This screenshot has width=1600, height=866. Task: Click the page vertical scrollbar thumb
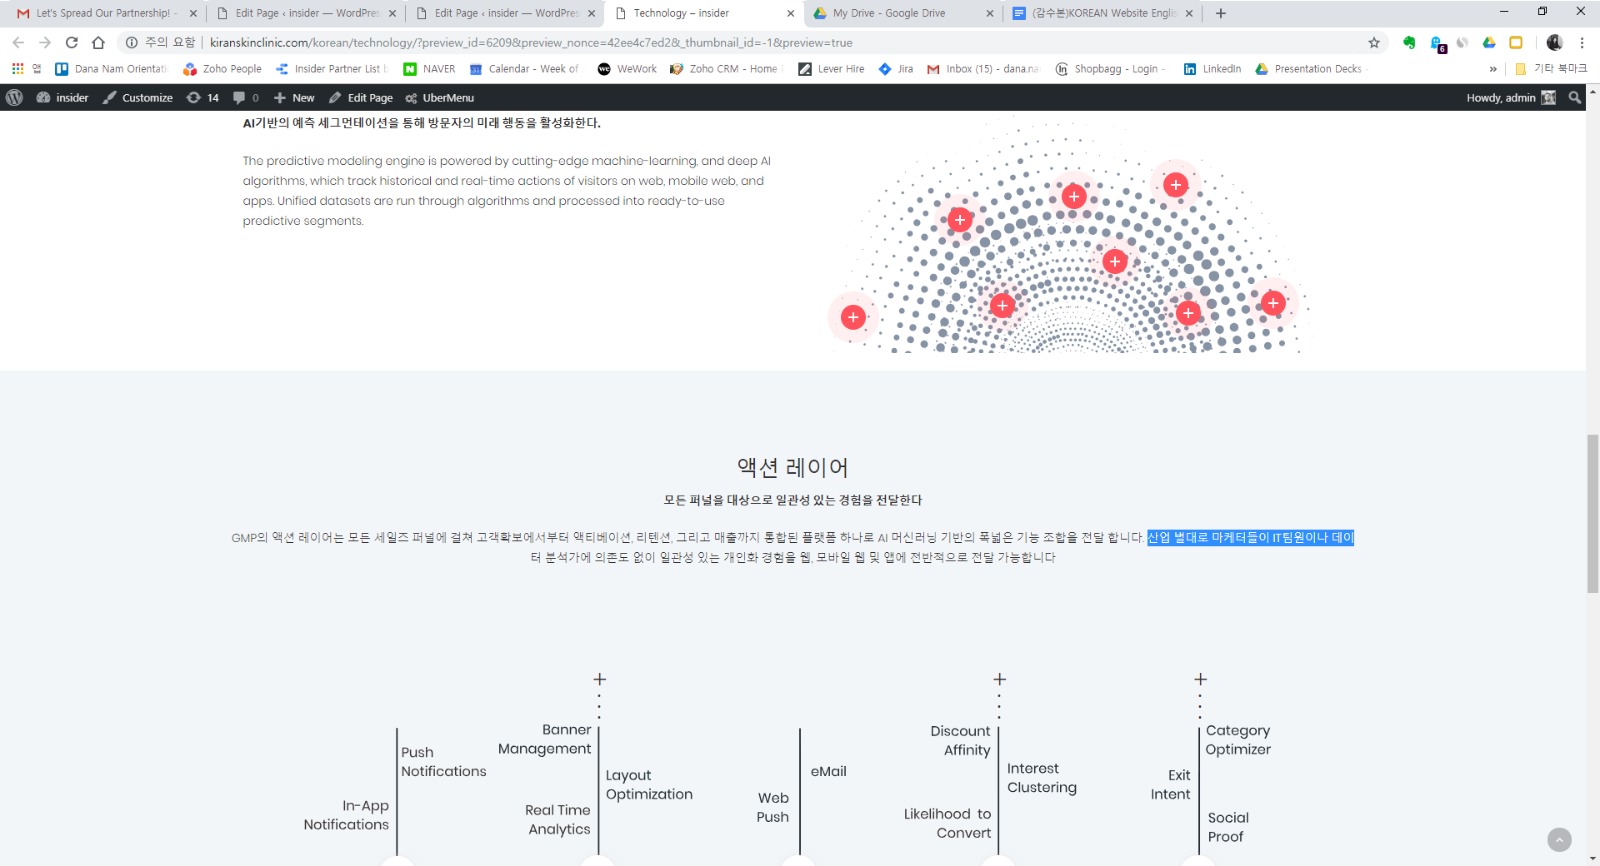[x=1592, y=514]
